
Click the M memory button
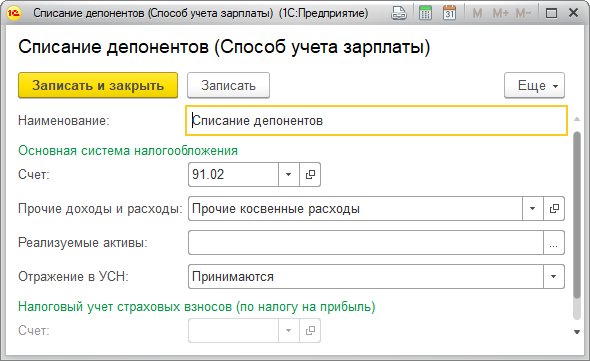[x=477, y=14]
